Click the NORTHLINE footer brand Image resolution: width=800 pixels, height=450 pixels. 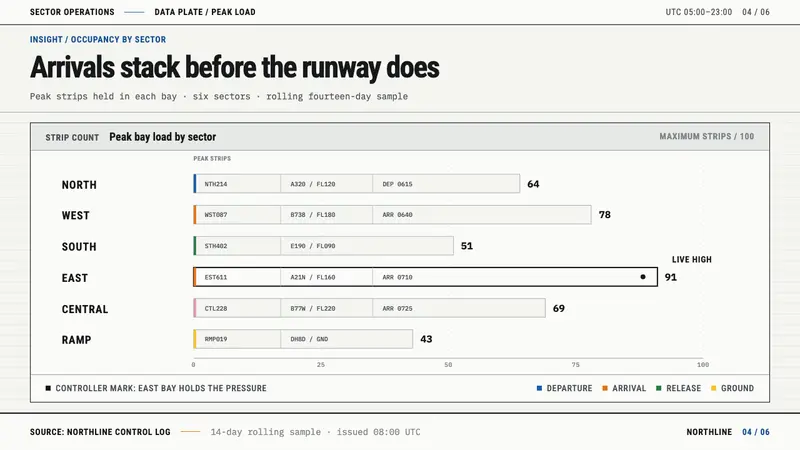point(709,432)
